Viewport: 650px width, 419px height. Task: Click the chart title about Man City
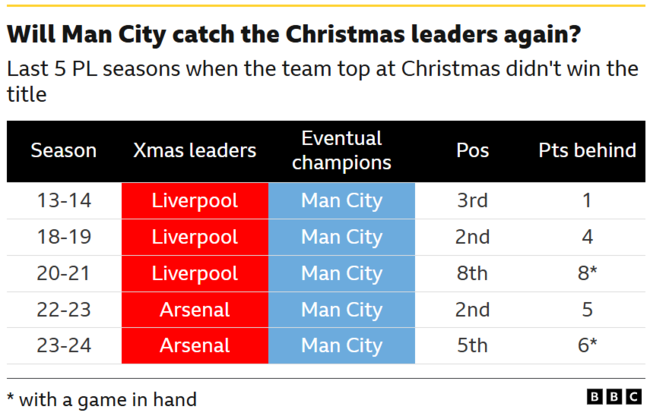[293, 35]
